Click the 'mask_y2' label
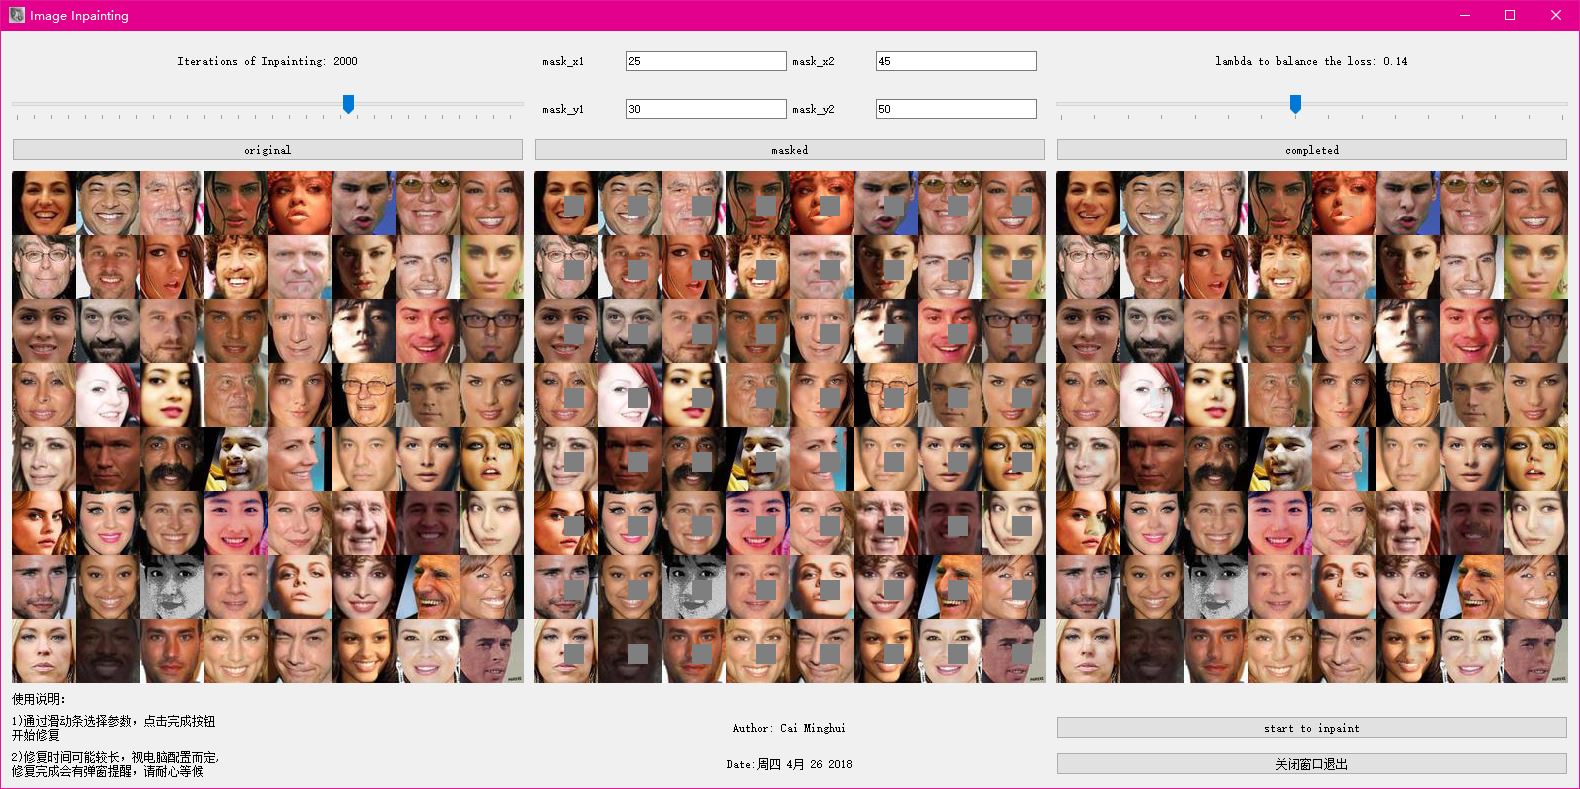Screen dimensions: 1580x789 coord(813,110)
